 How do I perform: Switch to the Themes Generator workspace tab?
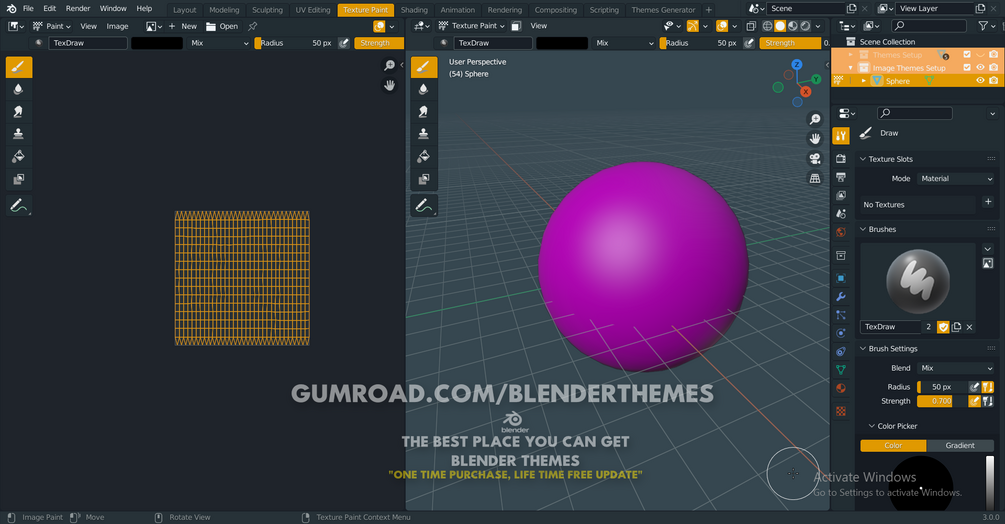point(663,10)
